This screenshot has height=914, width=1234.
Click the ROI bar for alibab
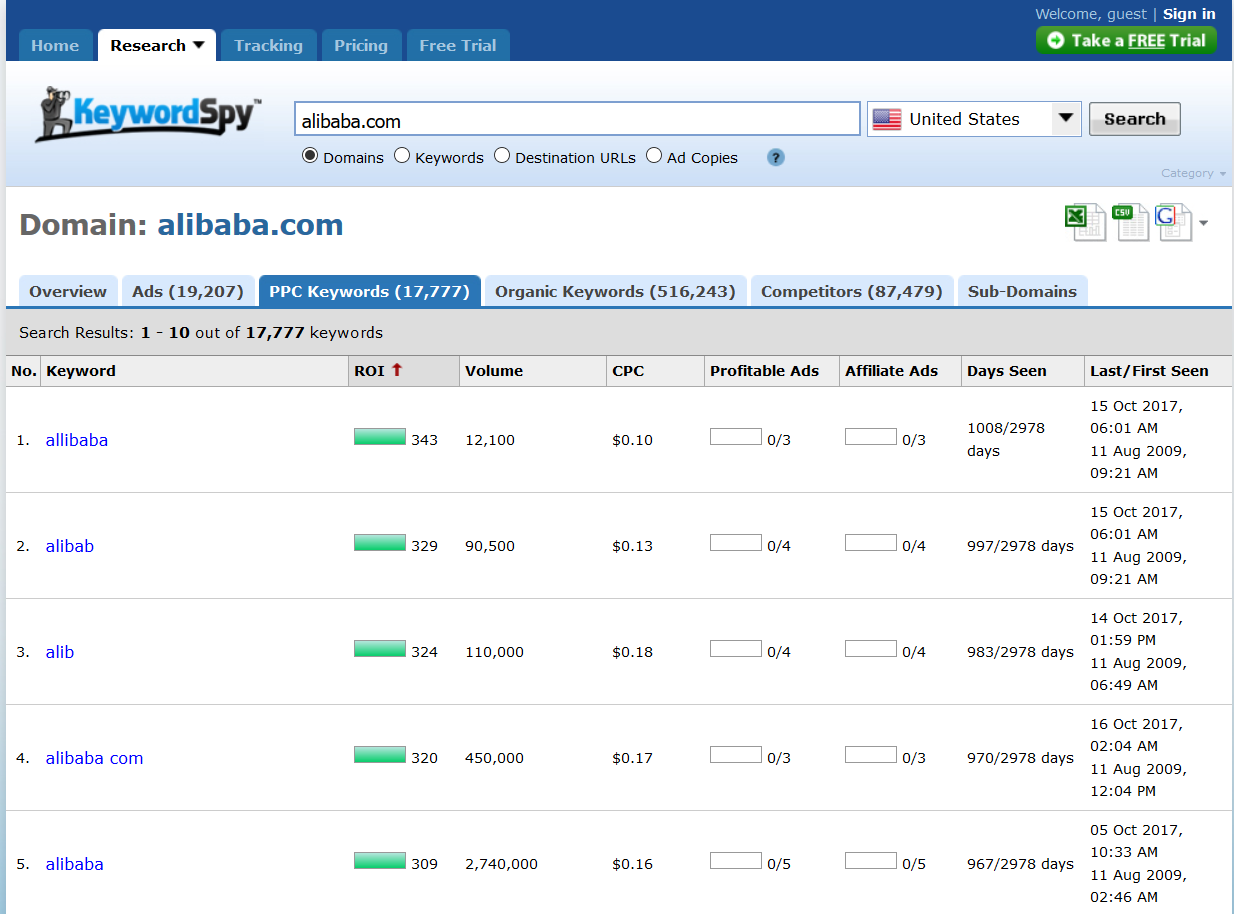click(380, 543)
